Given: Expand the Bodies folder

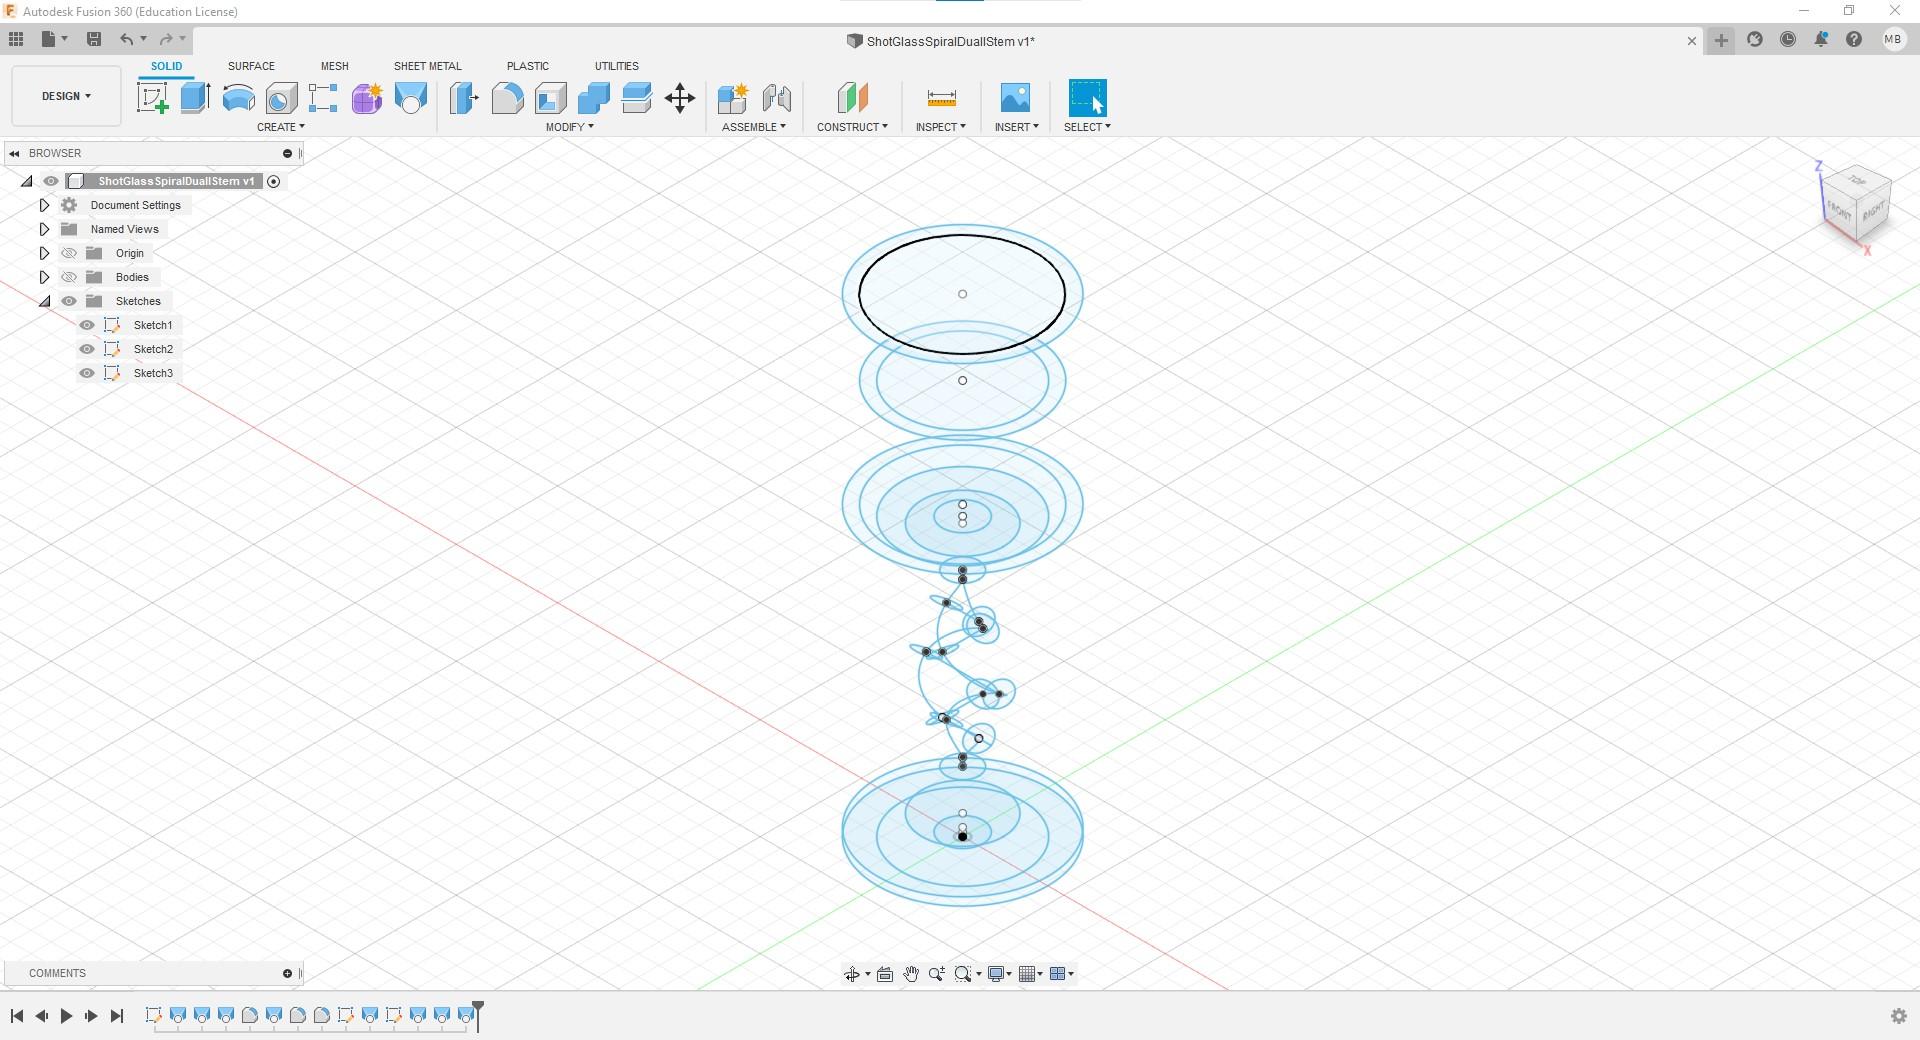Looking at the screenshot, I should 44,277.
